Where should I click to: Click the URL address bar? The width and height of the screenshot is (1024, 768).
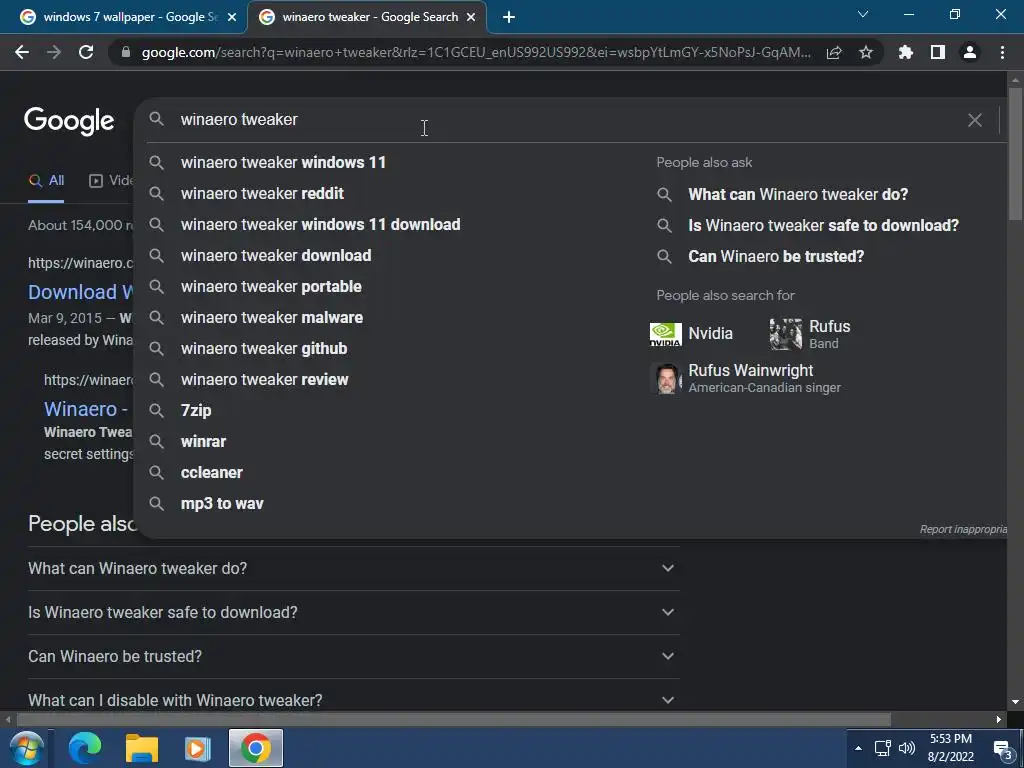tap(476, 52)
